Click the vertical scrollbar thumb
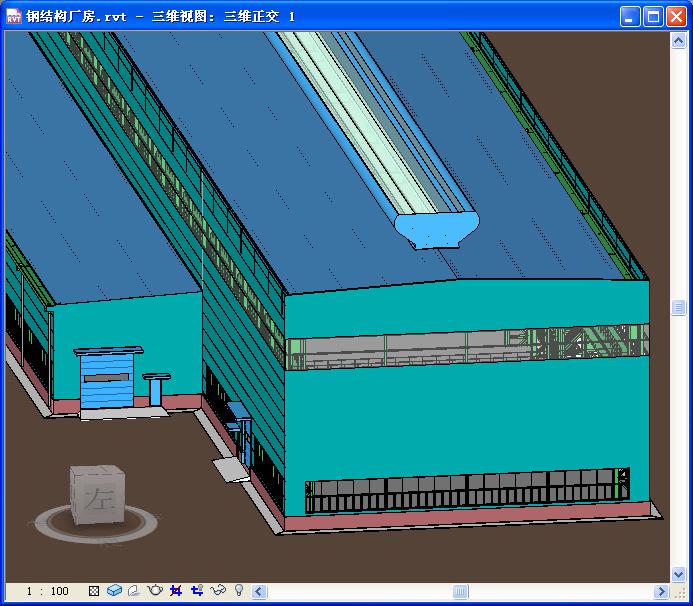Screen dimensions: 693x606 pyautogui.click(x=678, y=308)
